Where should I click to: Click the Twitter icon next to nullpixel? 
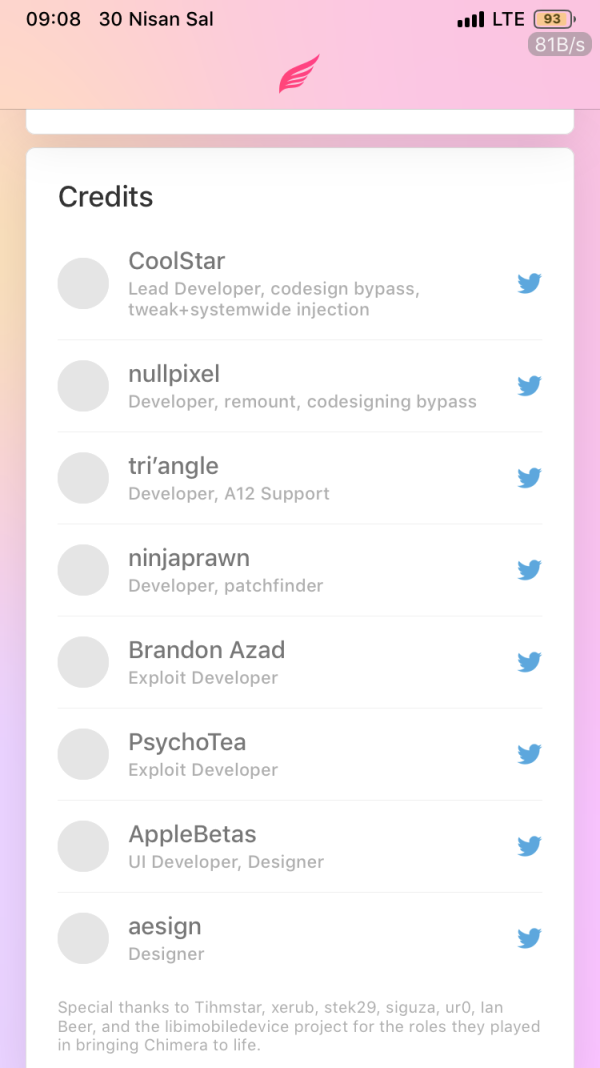click(529, 385)
